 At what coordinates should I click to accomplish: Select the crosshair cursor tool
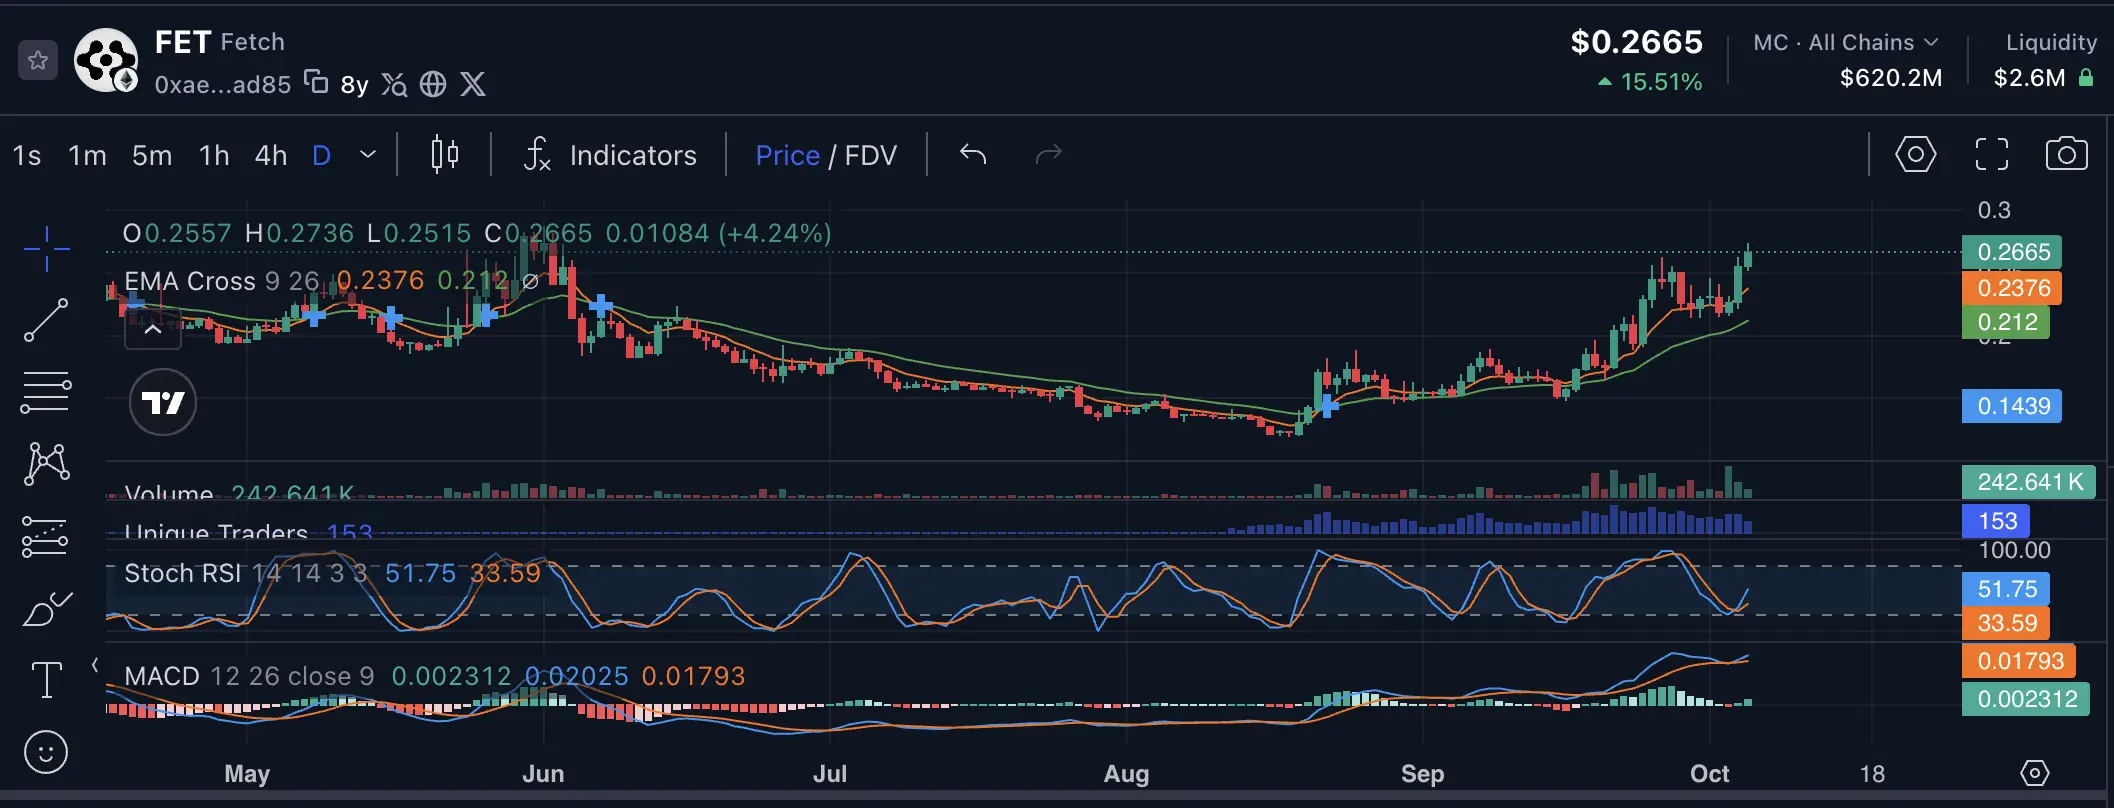coord(46,248)
